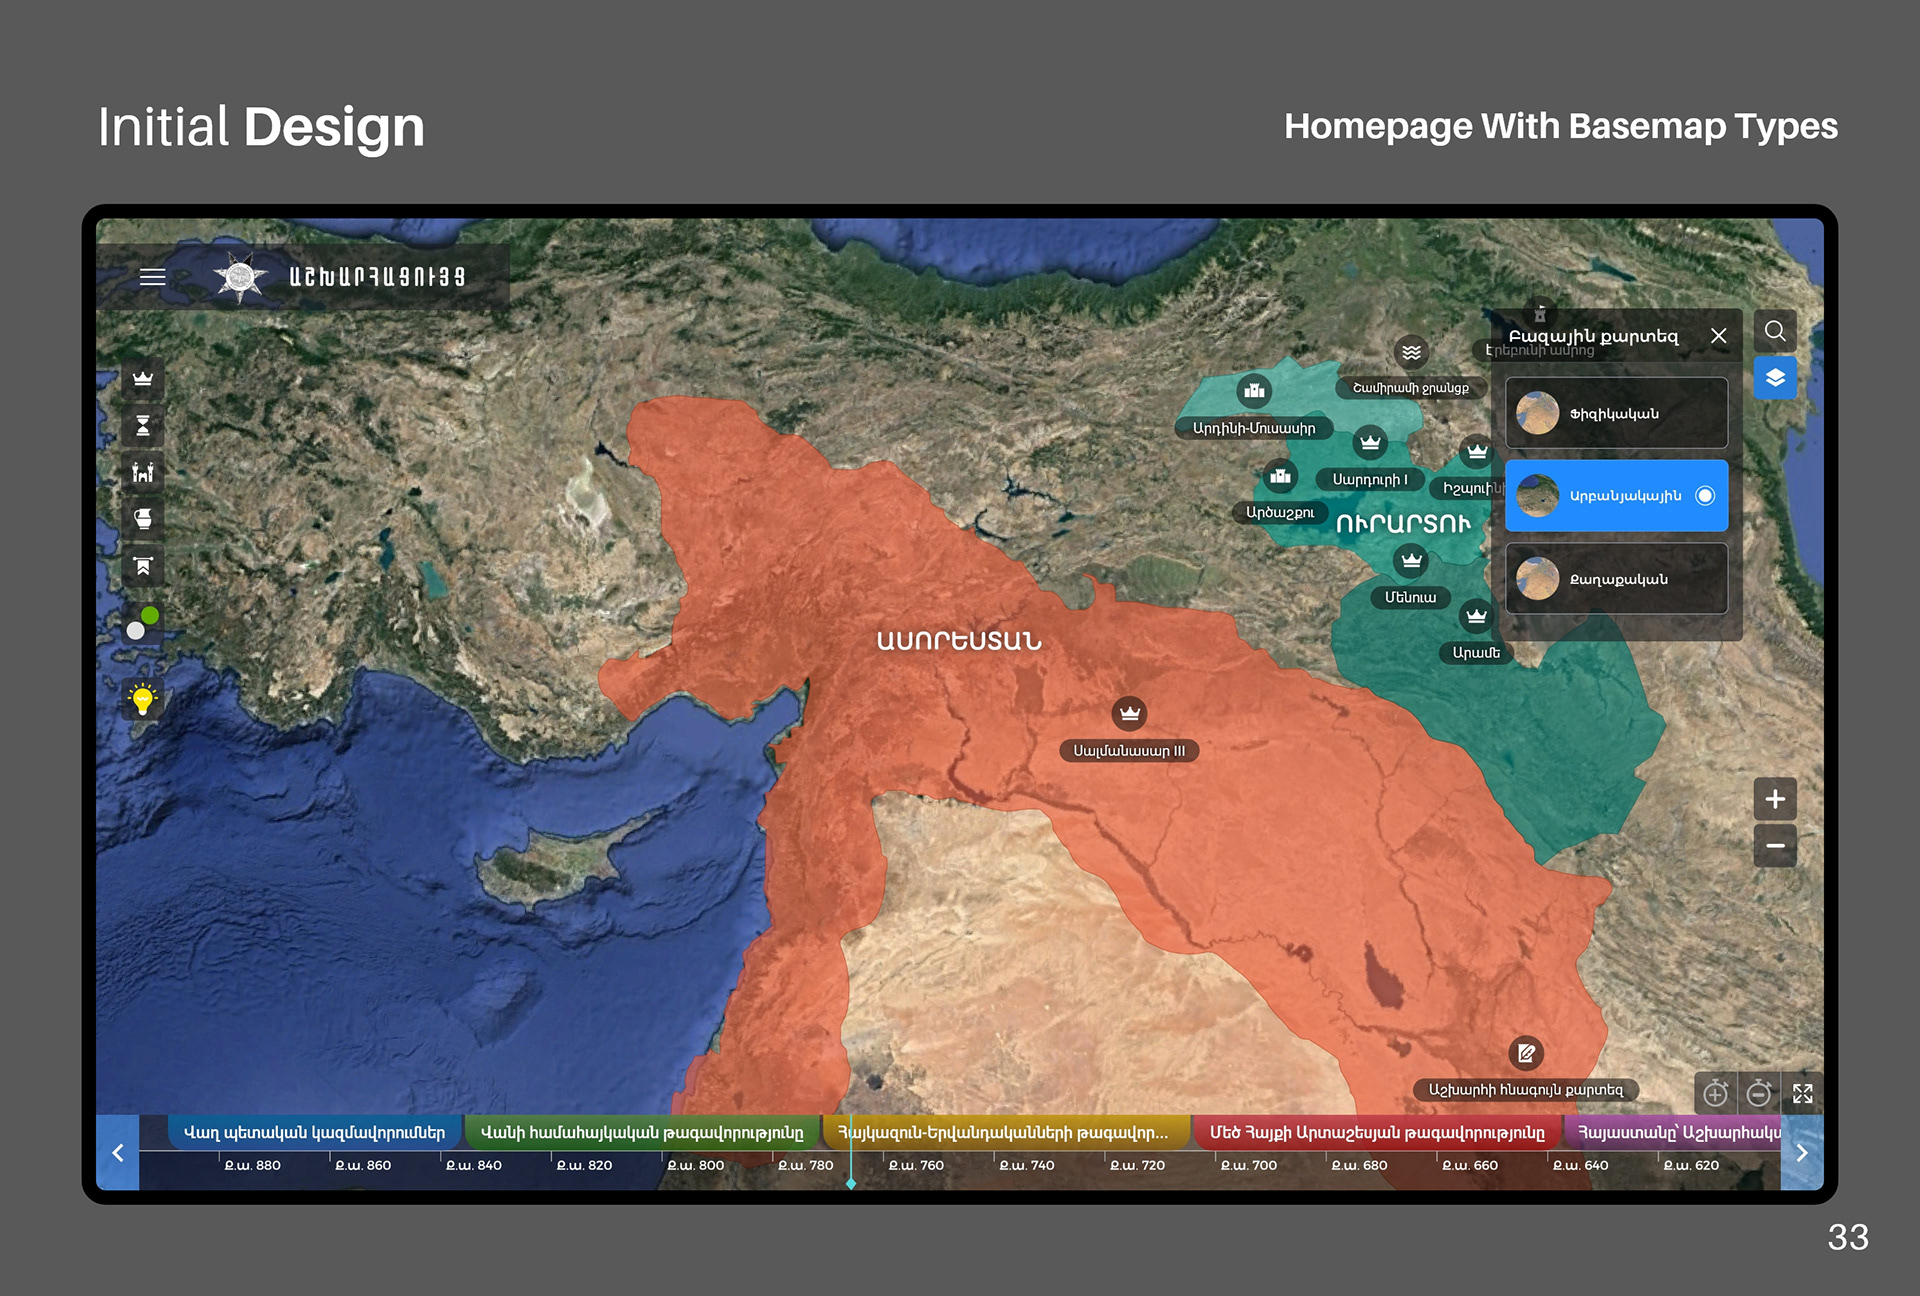Screen dimensions: 1920x1296
Task: Toggle the blue basemap layers button
Action: tap(1775, 378)
